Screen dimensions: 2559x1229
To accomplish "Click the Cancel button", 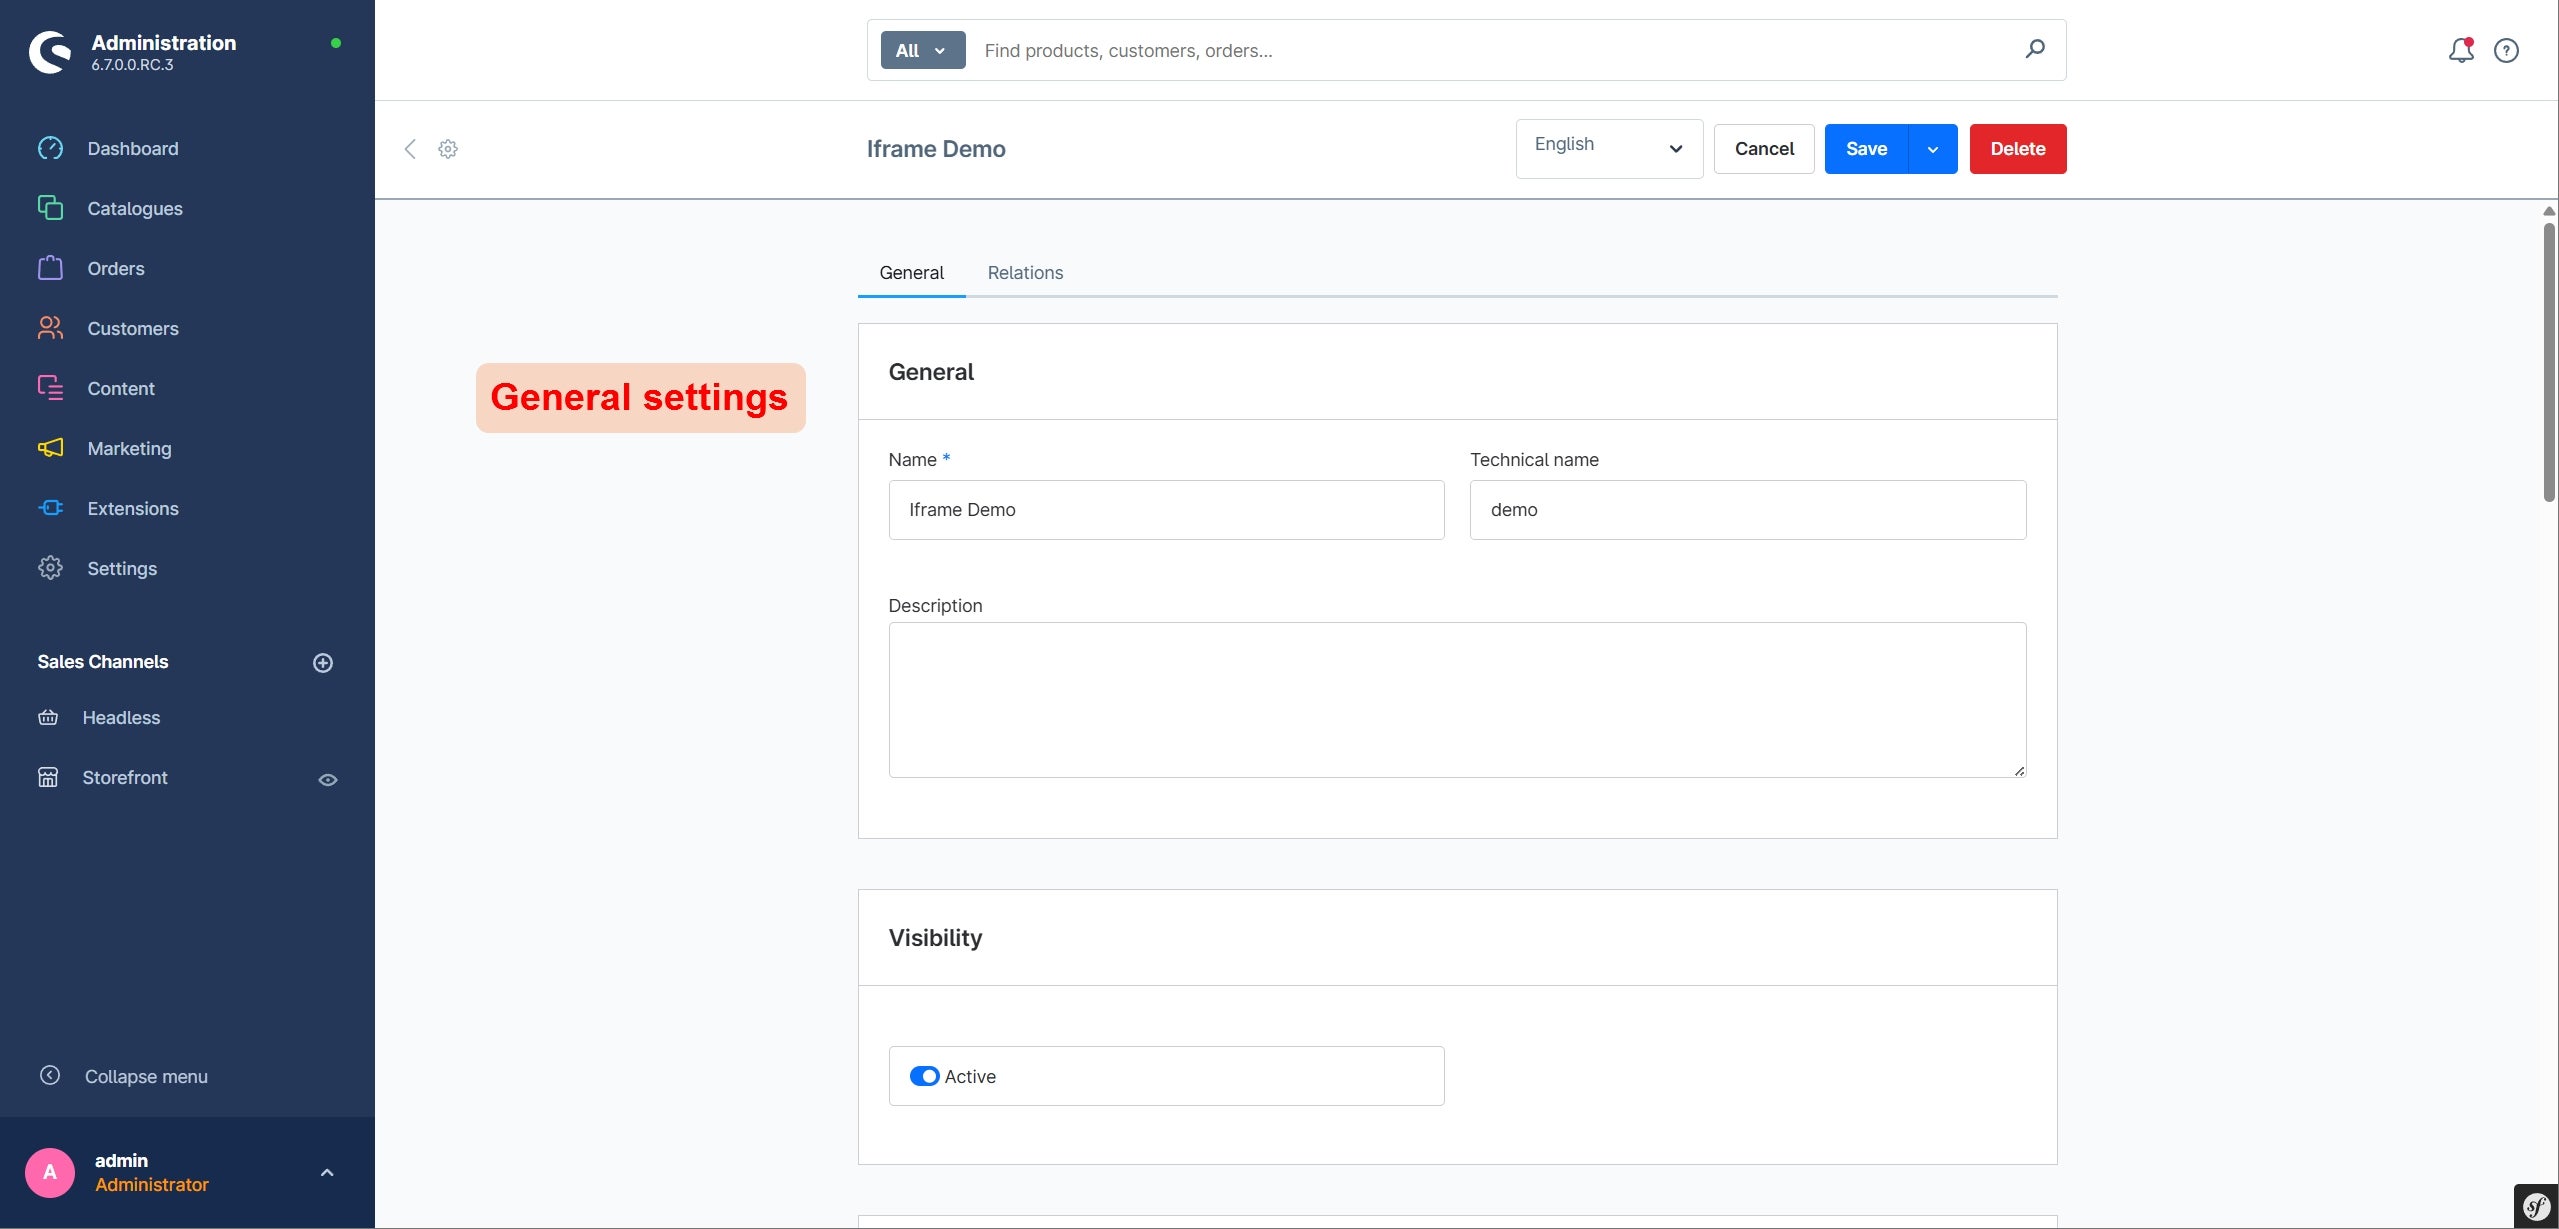I will 1764,149.
